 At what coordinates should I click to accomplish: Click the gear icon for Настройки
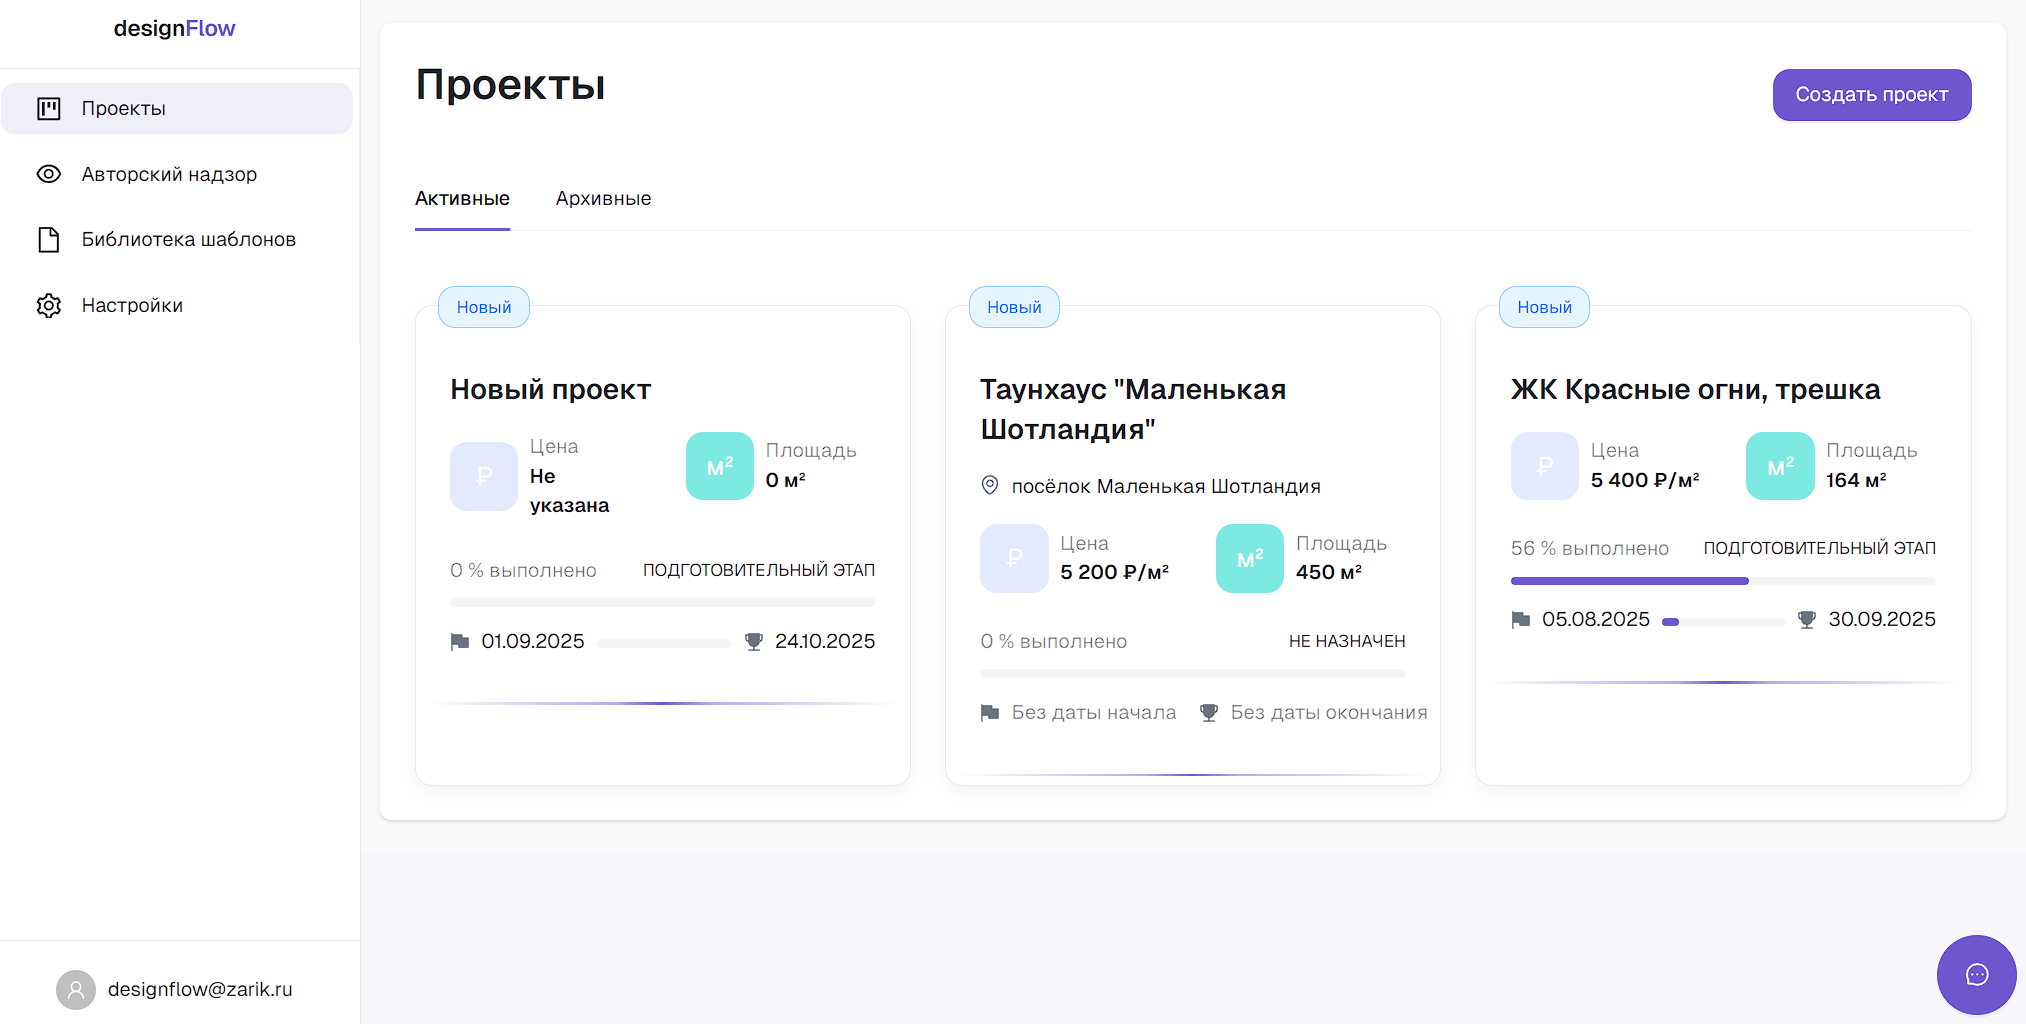click(x=49, y=306)
